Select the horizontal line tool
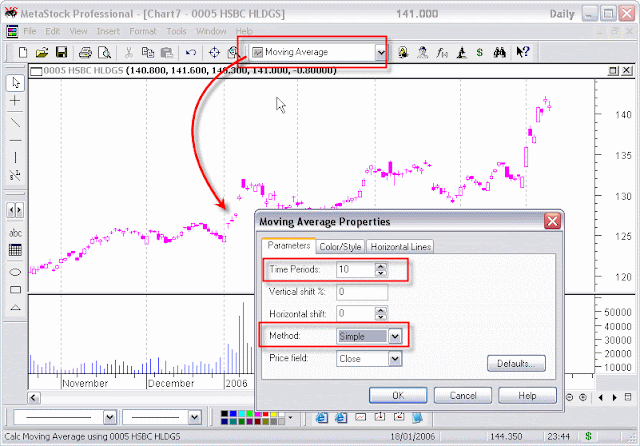Image resolution: width=640 pixels, height=446 pixels. 15,140
